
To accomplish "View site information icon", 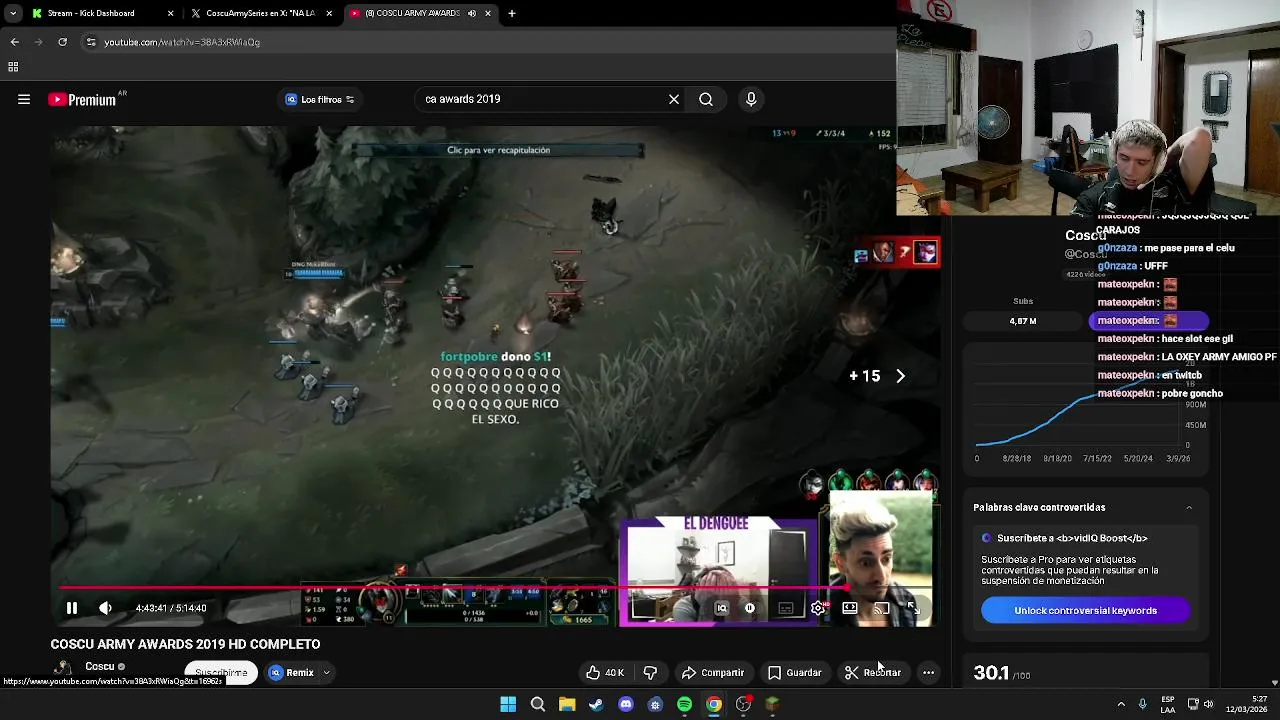I will point(91,42).
